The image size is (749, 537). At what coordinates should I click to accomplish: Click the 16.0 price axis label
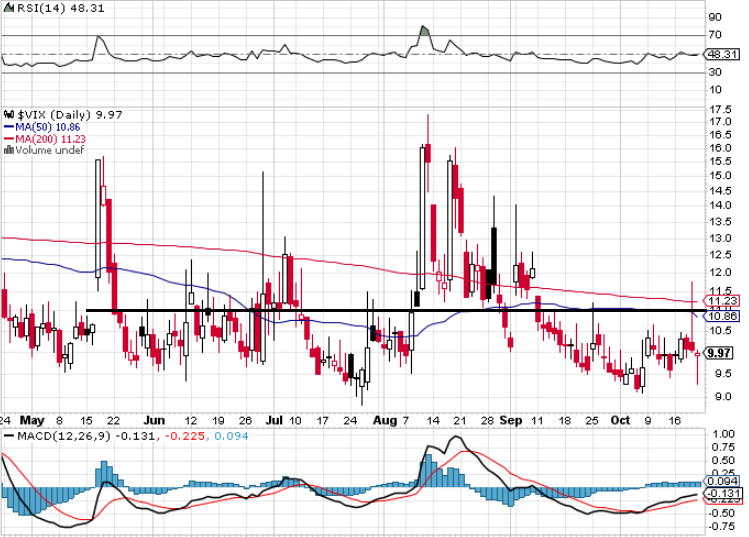(x=719, y=148)
